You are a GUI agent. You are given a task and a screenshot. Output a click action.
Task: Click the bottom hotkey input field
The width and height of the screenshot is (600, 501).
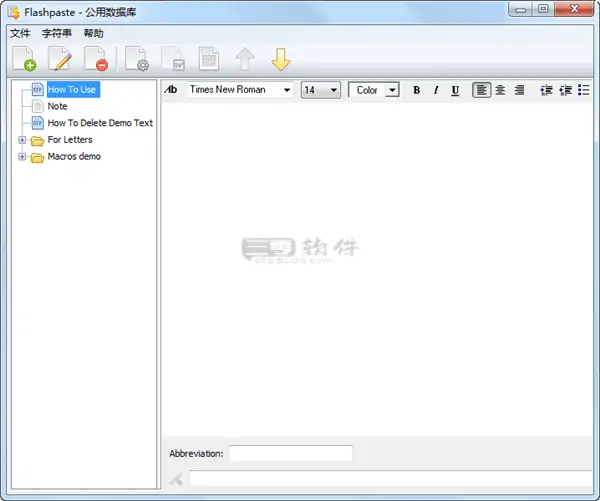coord(391,479)
